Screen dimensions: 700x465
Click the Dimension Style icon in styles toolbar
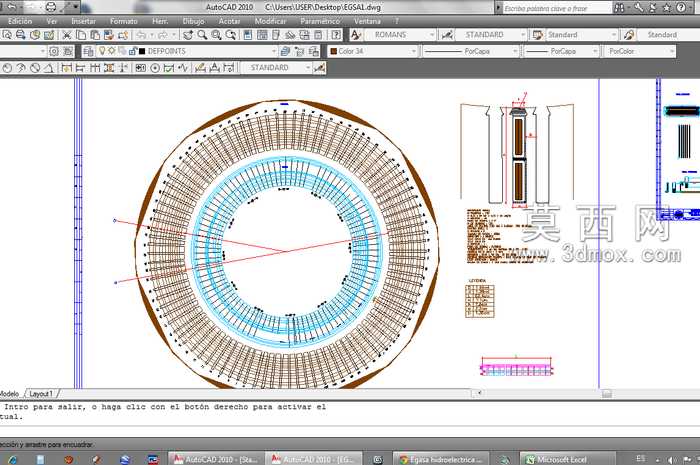(447, 35)
